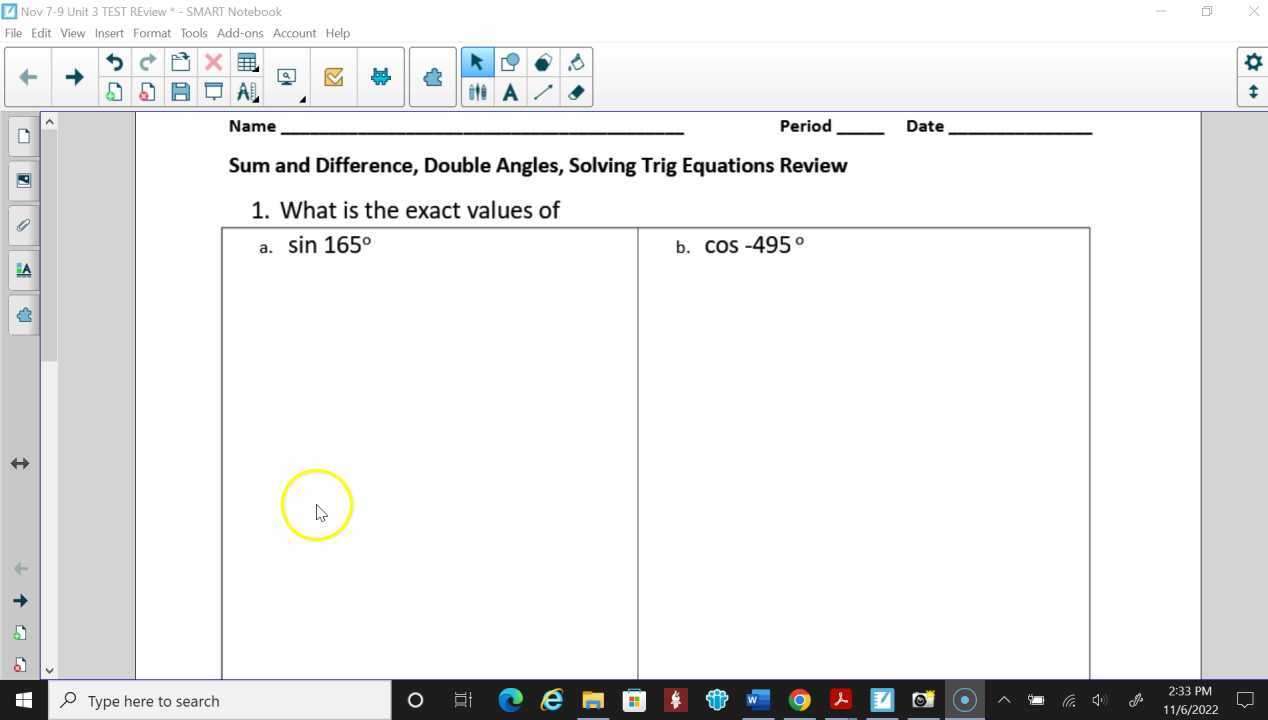Advance to the next page arrow
Image resolution: width=1268 pixels, height=720 pixels.
pyautogui.click(x=74, y=76)
